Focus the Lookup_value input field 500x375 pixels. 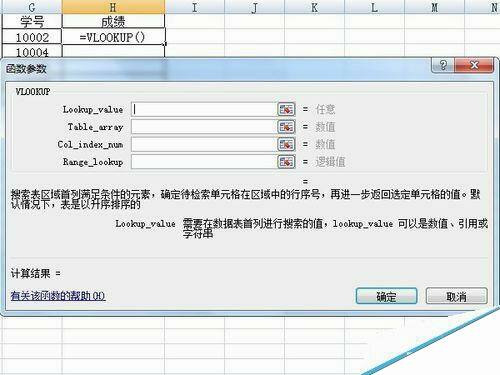coord(203,109)
